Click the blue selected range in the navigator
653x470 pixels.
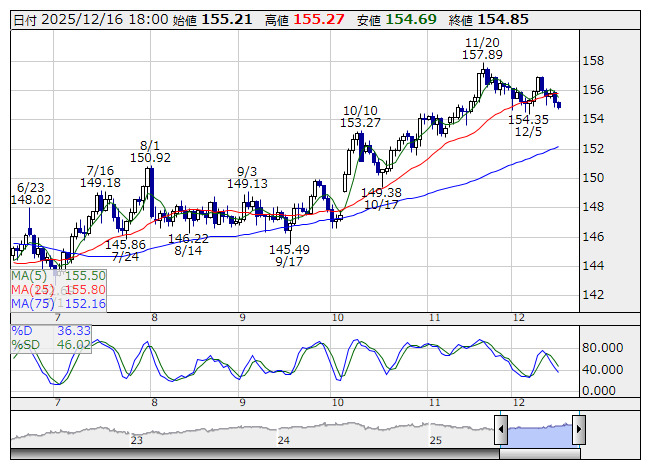pyautogui.click(x=540, y=432)
